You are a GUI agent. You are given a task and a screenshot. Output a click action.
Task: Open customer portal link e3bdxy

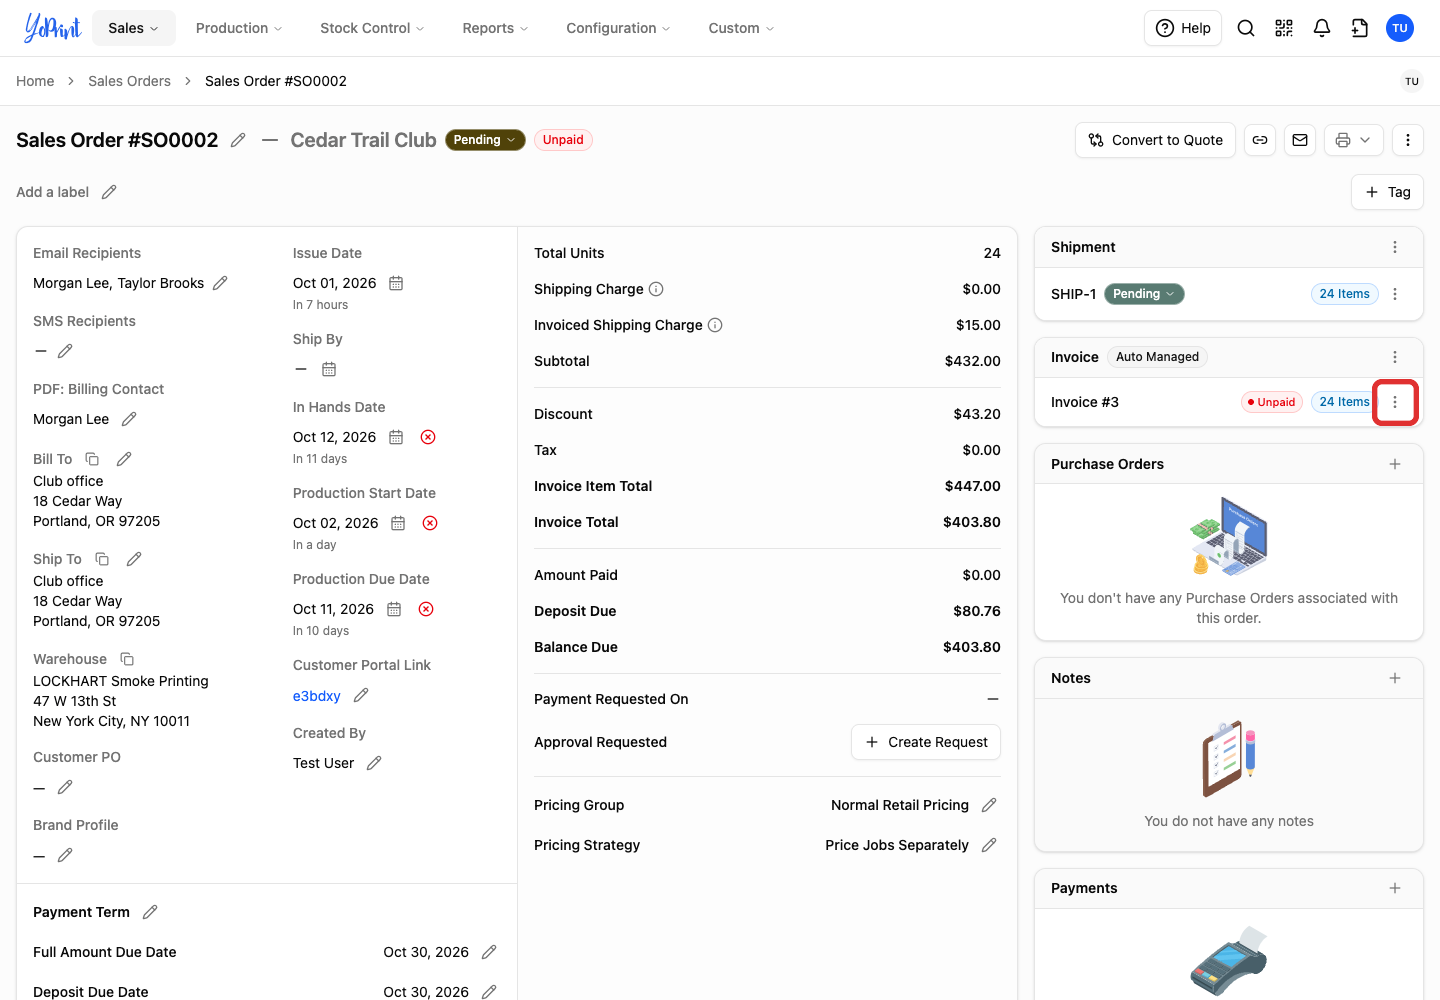point(316,696)
